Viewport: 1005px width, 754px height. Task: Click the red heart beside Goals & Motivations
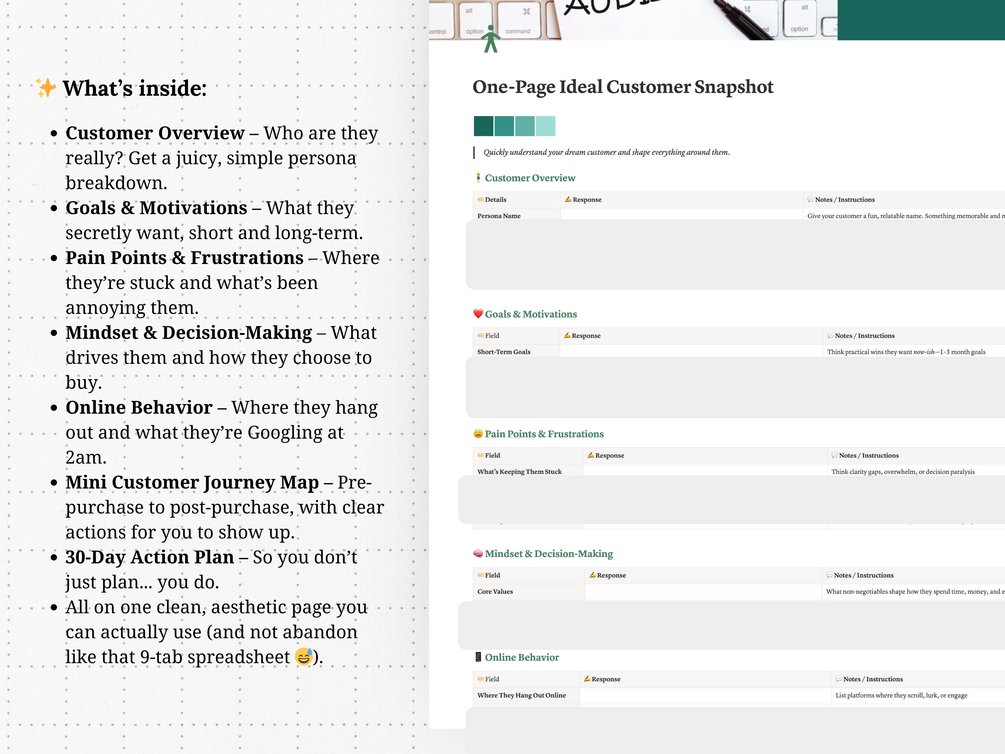(x=478, y=314)
